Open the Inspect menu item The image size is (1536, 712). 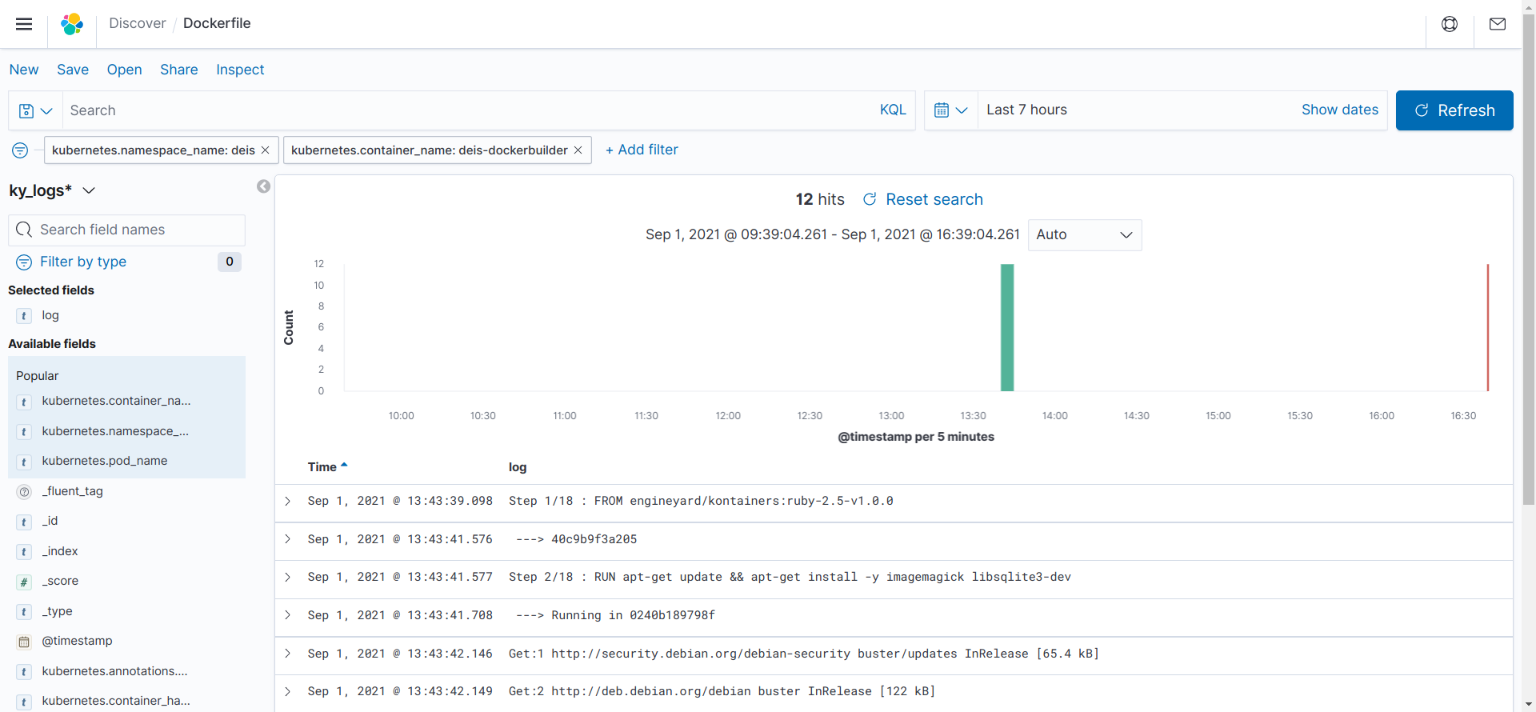[x=240, y=70]
